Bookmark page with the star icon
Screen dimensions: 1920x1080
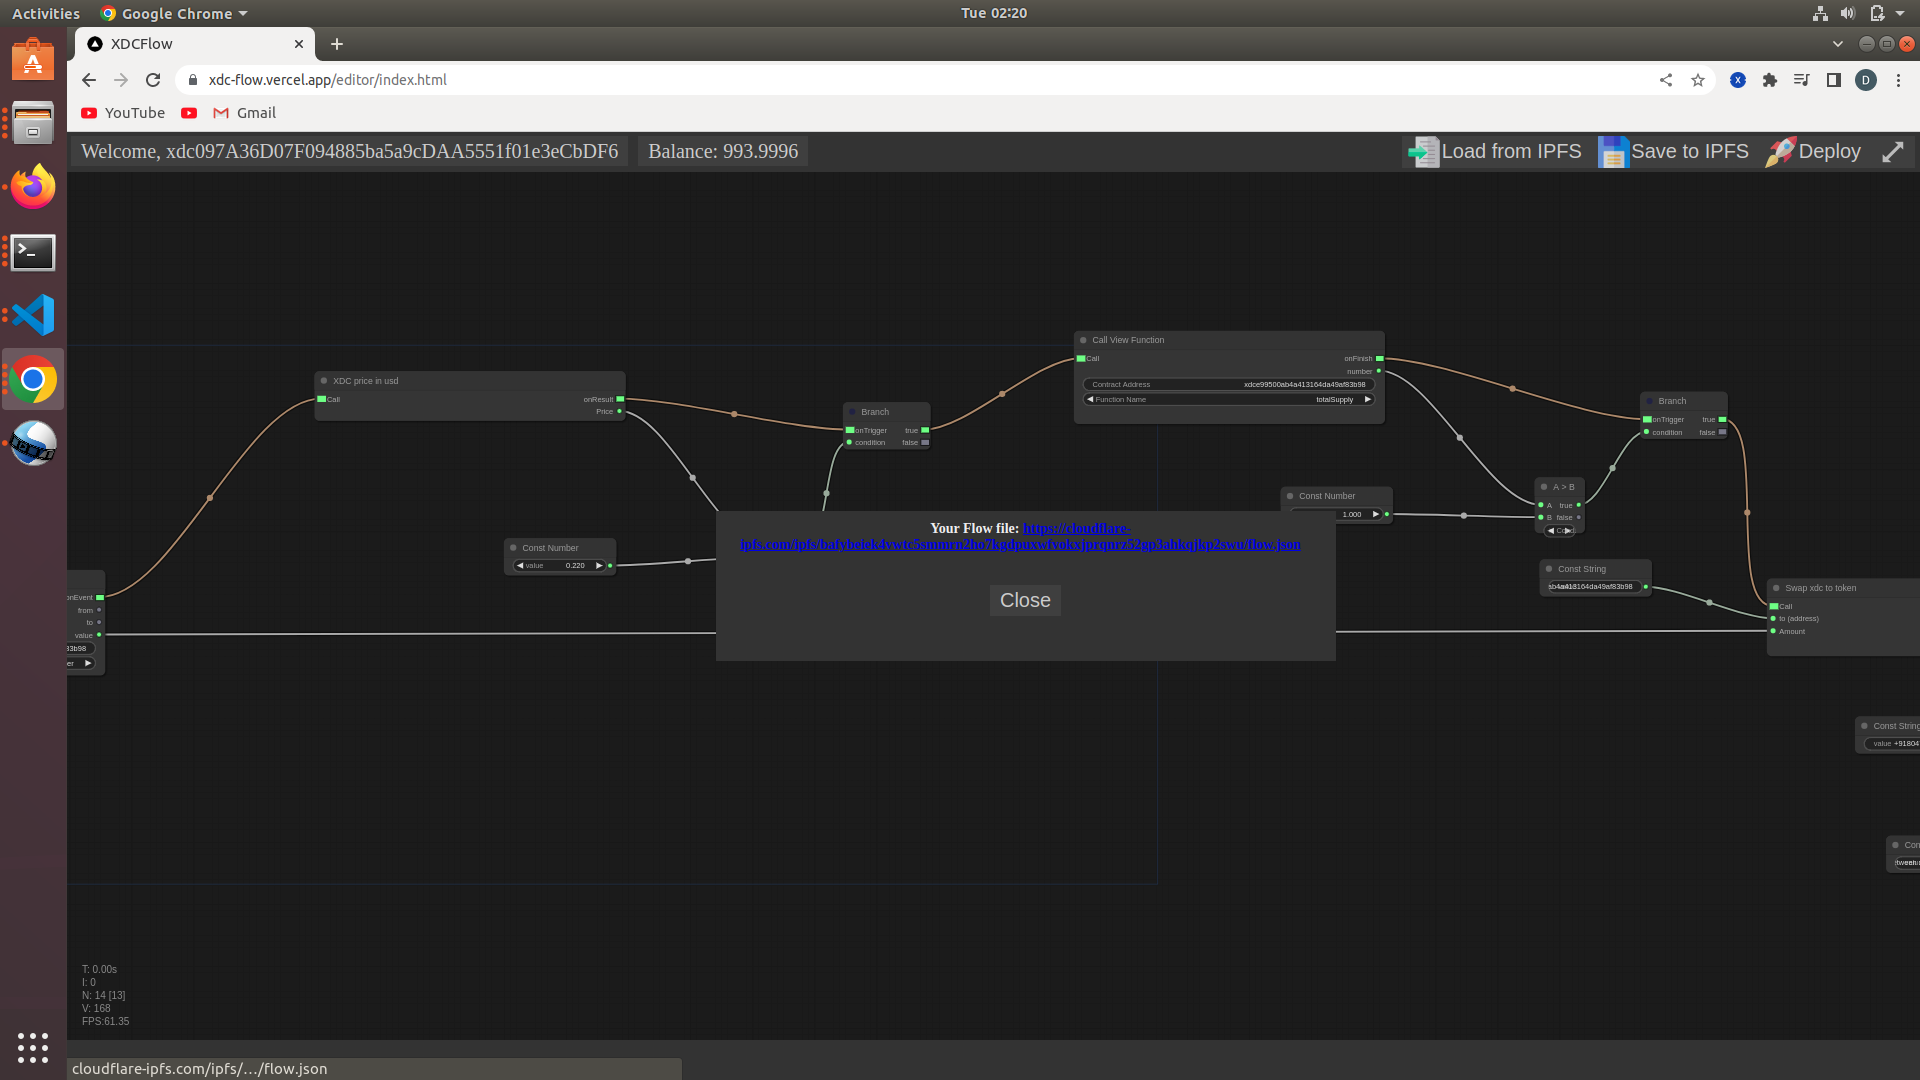[1698, 80]
